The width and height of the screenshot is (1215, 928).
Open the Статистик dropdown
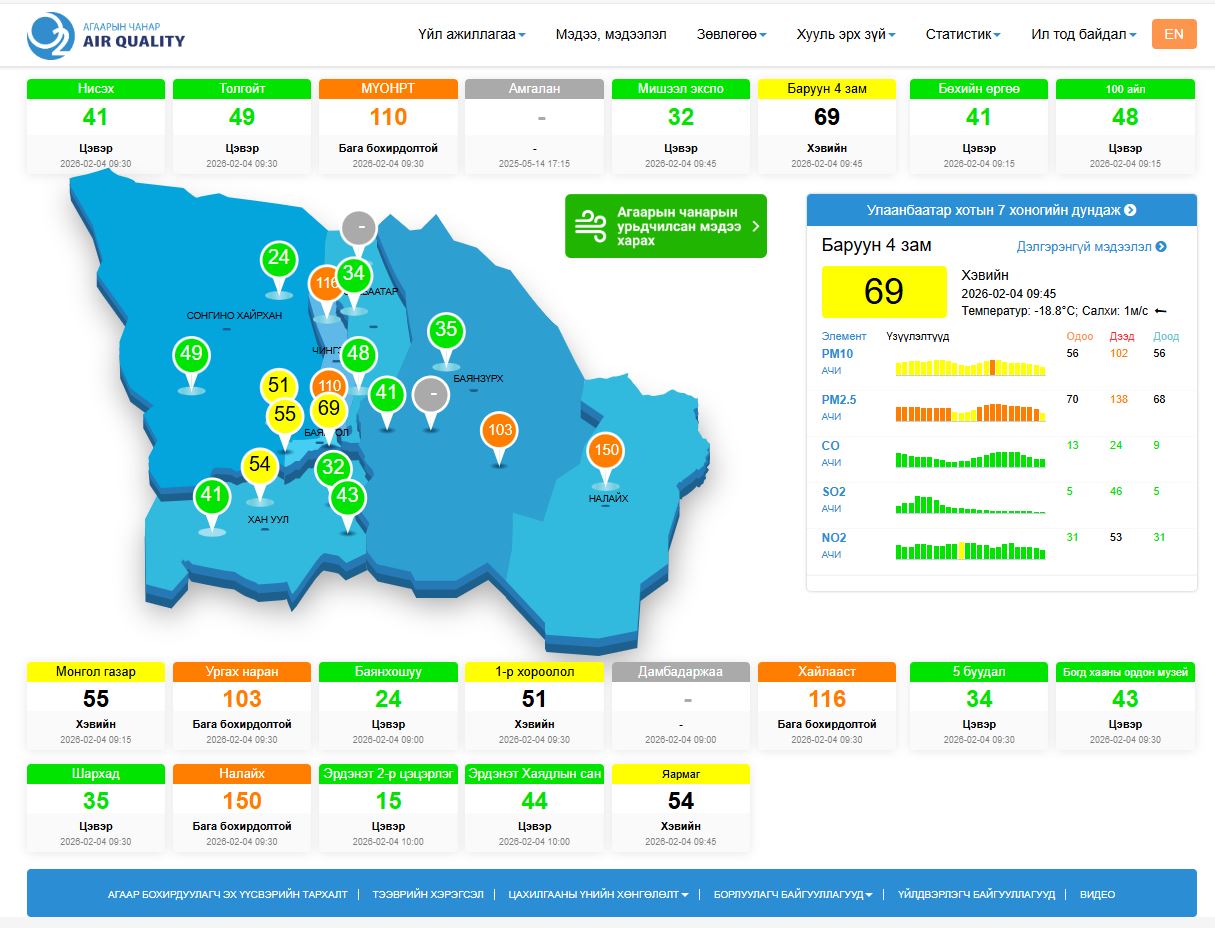point(963,34)
